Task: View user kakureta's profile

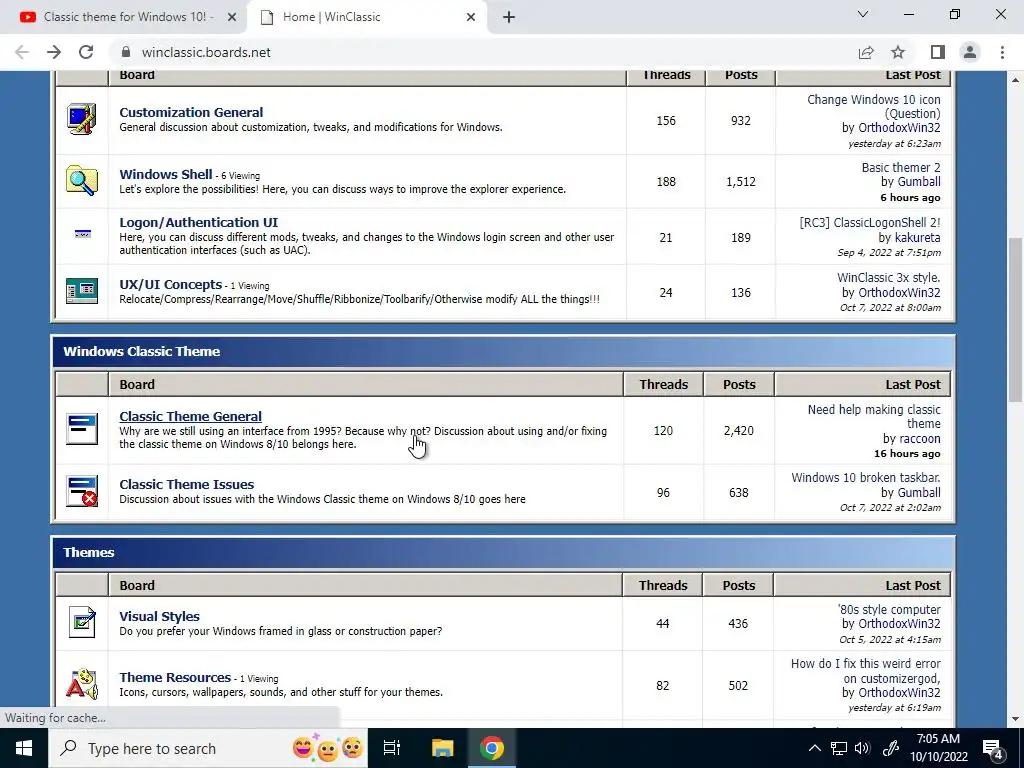Action: coord(918,237)
